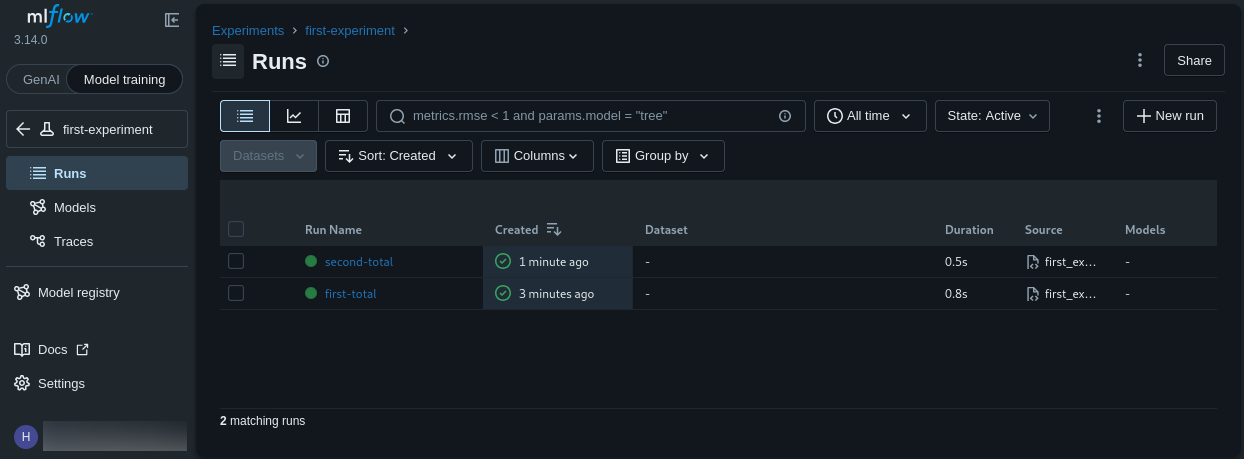Select the second-total run checkbox
Image resolution: width=1244 pixels, height=459 pixels.
(x=236, y=261)
